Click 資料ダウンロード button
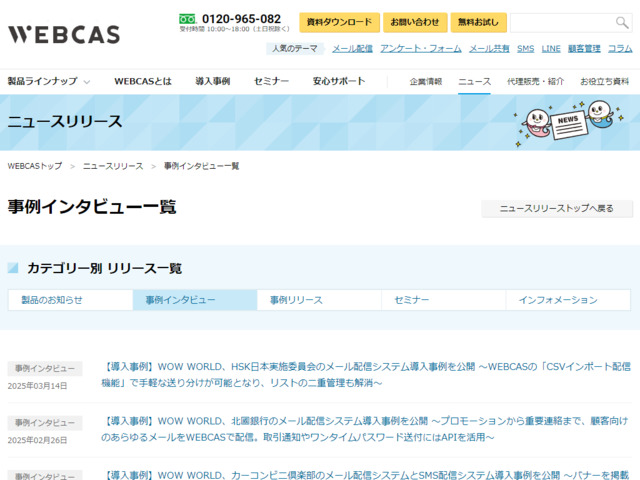 coord(339,22)
